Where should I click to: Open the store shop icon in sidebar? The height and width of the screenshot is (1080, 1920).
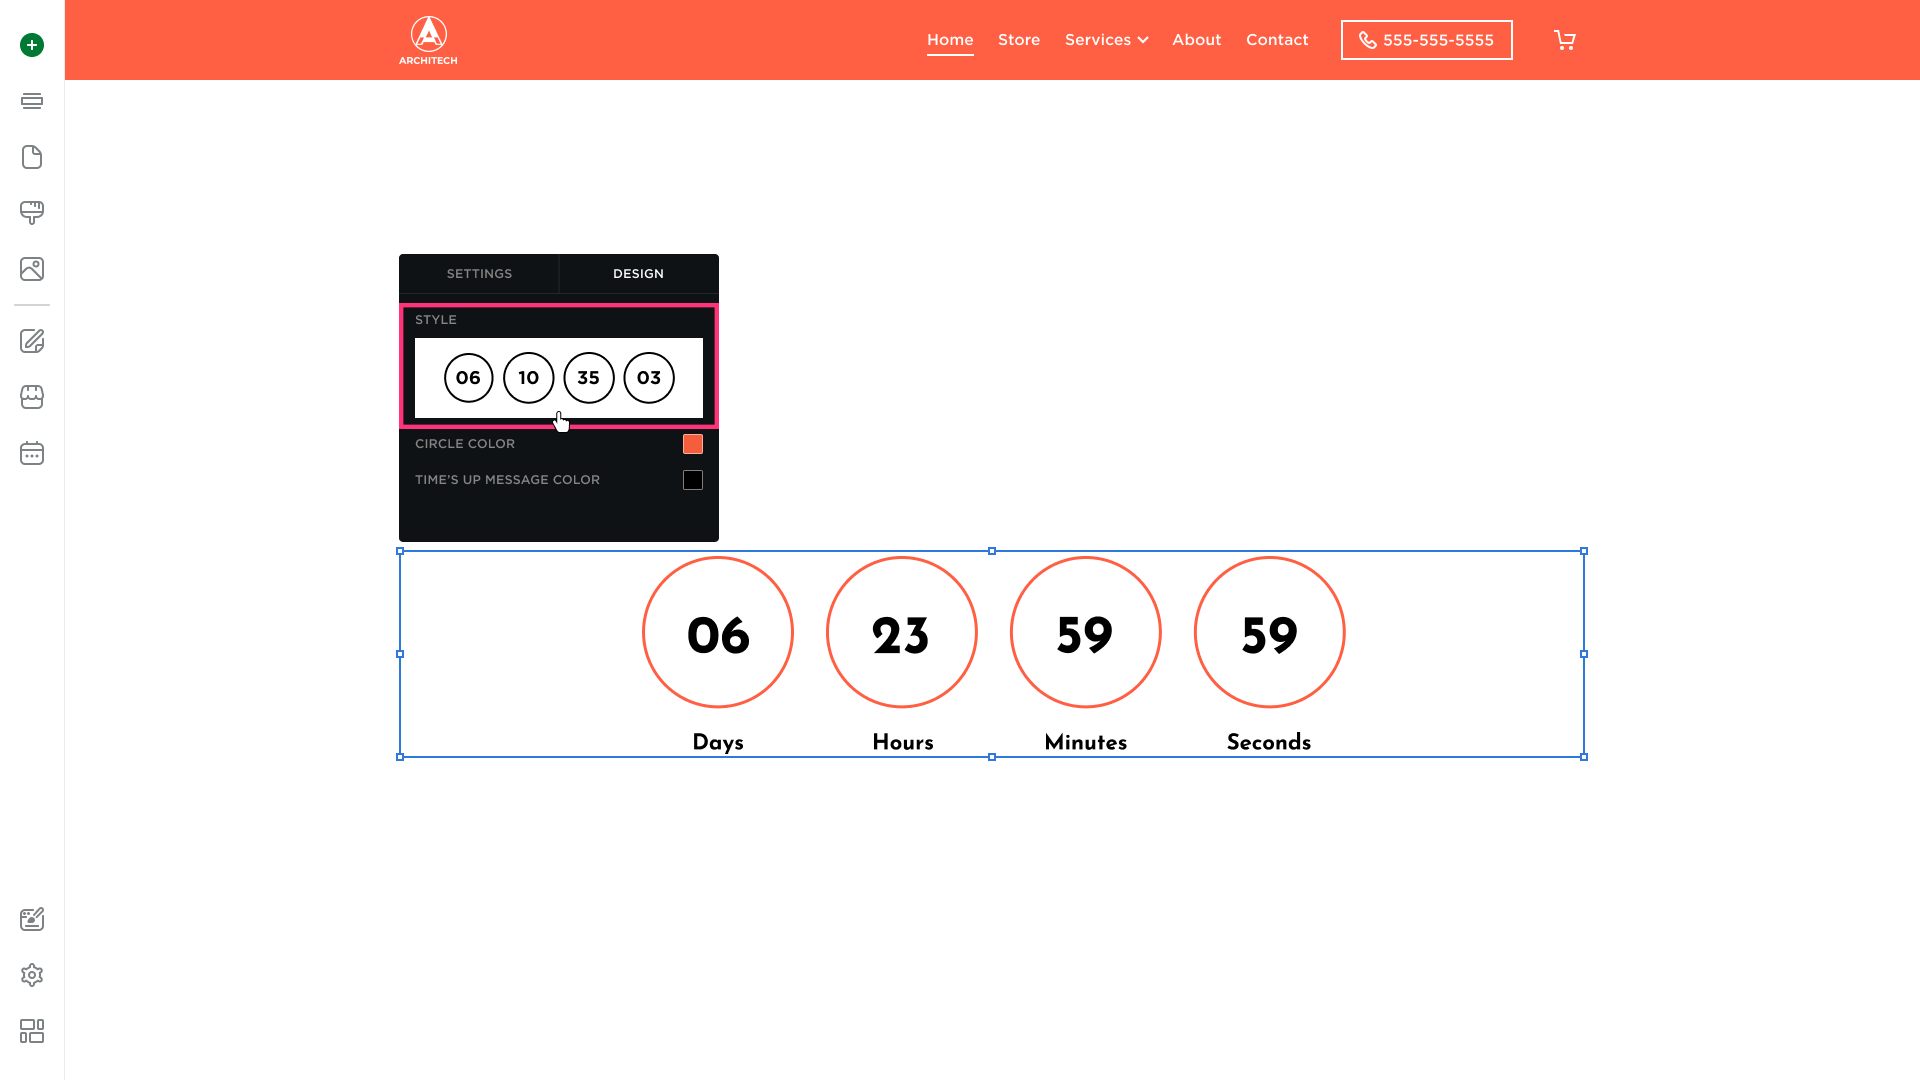32,397
